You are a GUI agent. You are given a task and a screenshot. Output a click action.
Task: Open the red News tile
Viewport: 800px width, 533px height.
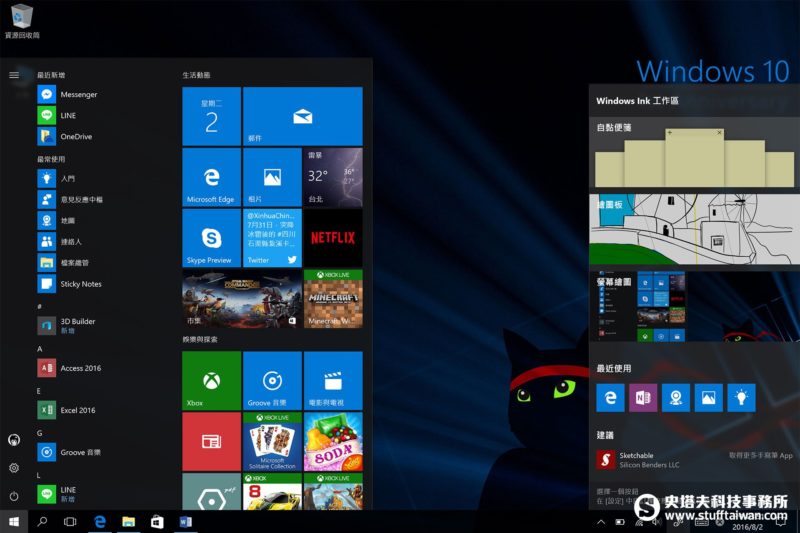(211, 442)
